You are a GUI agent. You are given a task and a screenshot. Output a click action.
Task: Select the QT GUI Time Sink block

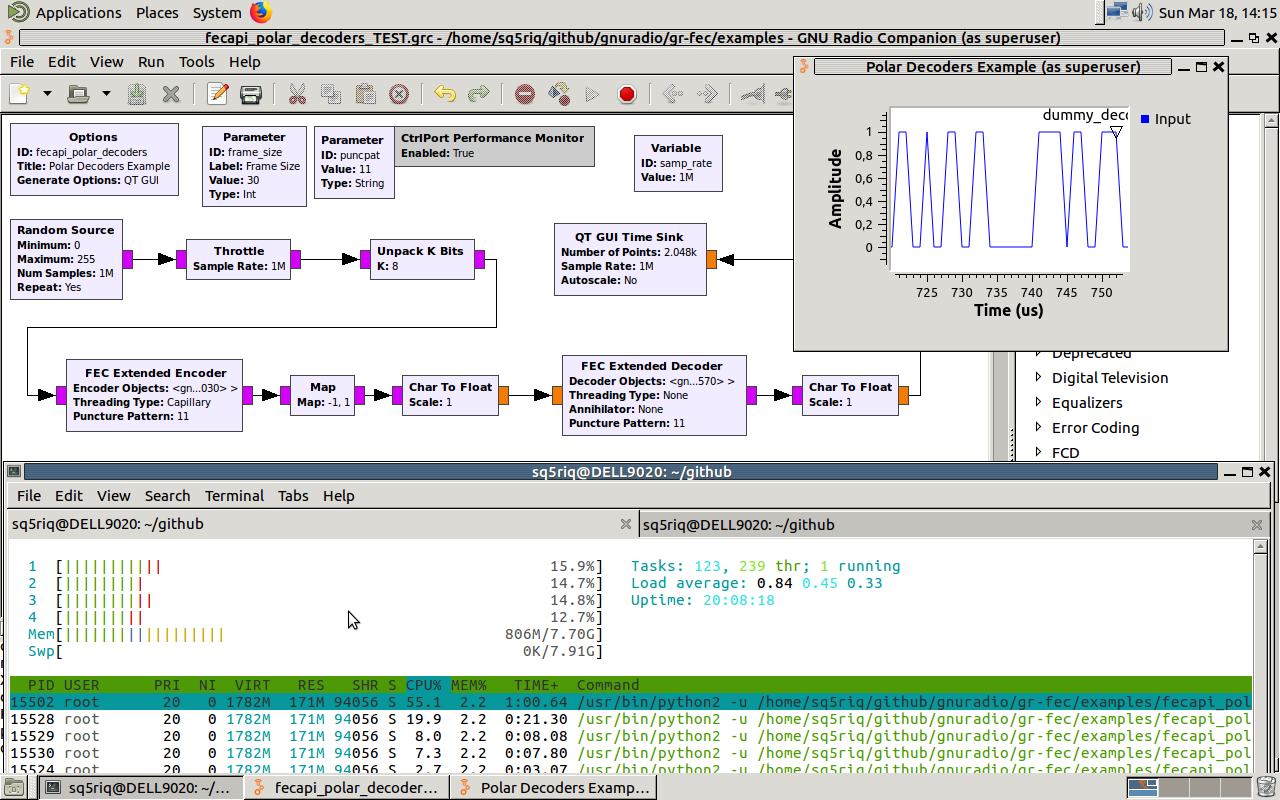click(630, 259)
